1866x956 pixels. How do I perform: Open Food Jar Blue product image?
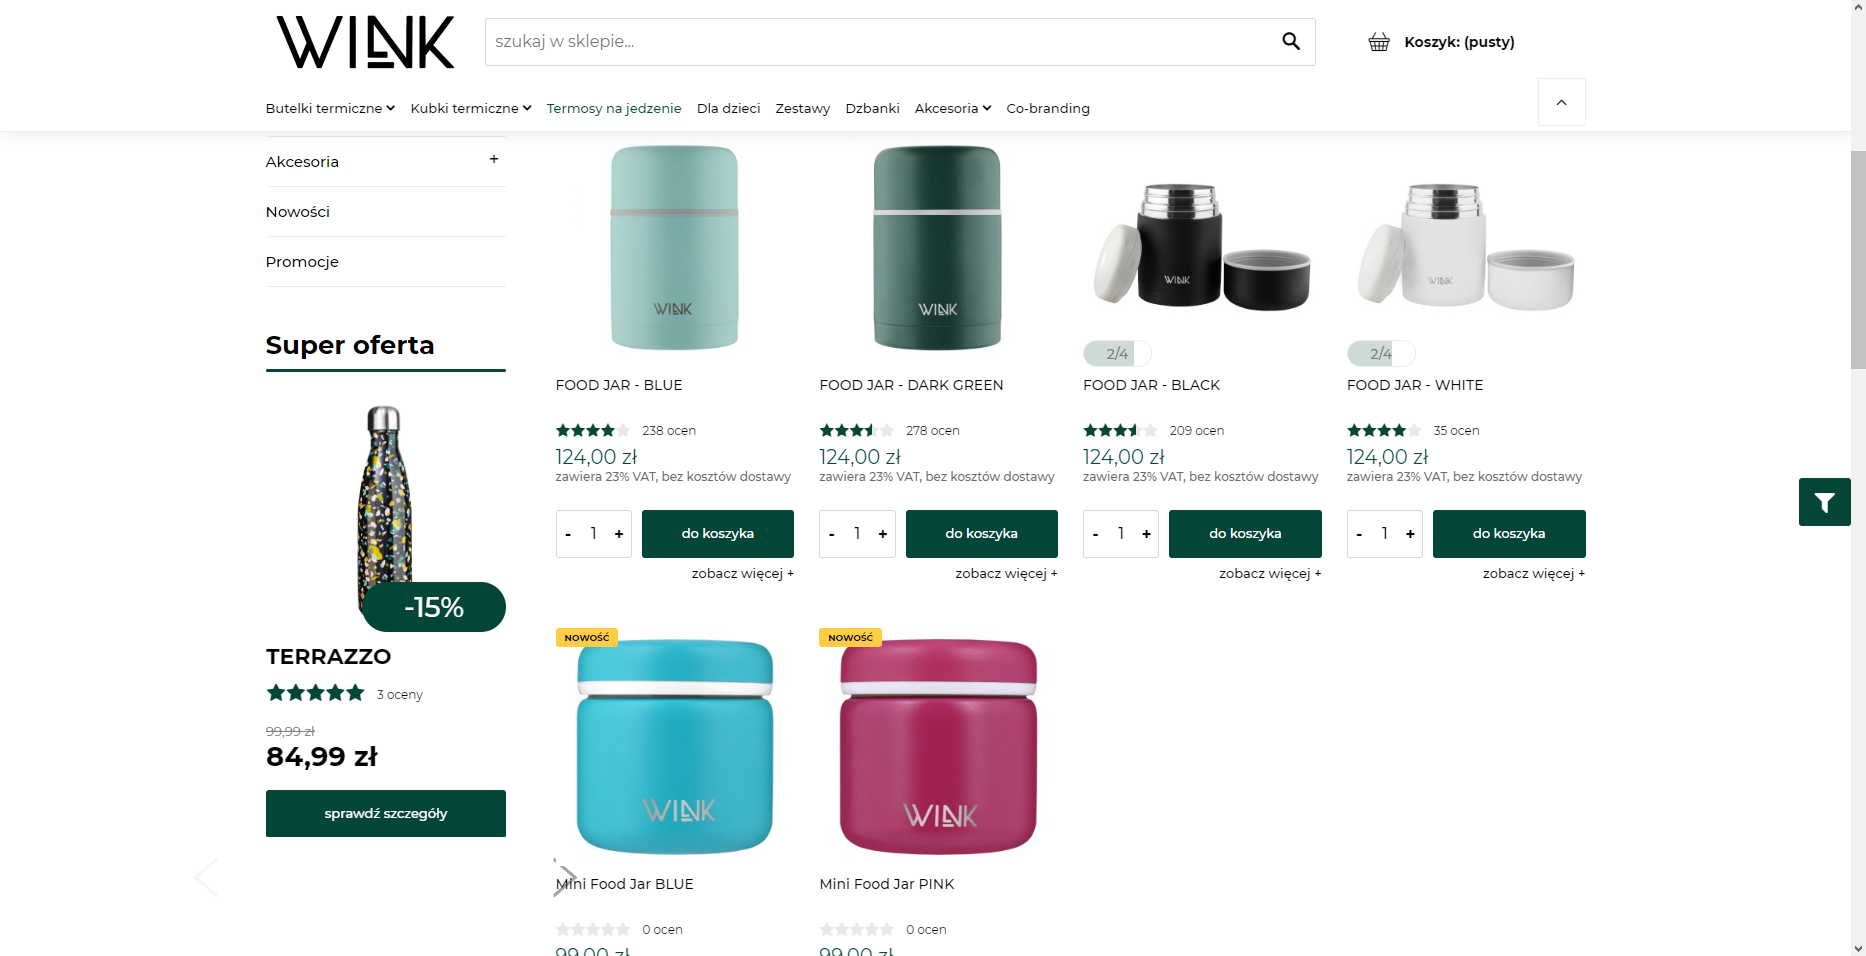click(675, 248)
